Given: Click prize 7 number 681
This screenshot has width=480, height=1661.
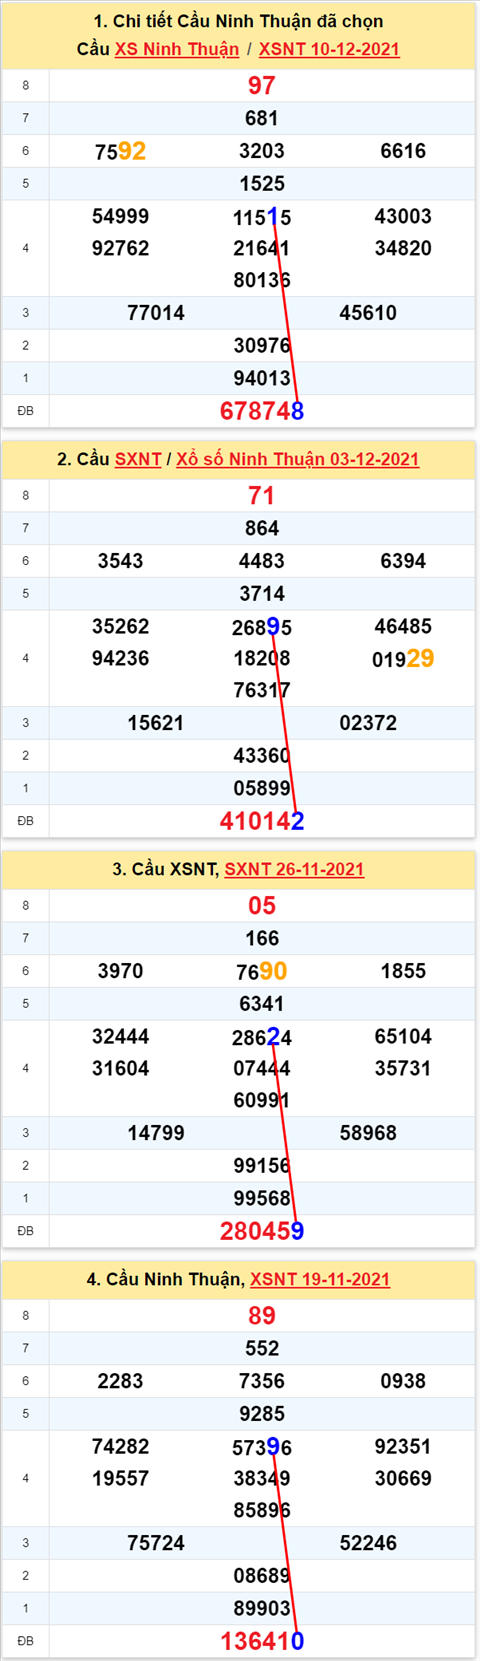Looking at the screenshot, I should [x=262, y=118].
